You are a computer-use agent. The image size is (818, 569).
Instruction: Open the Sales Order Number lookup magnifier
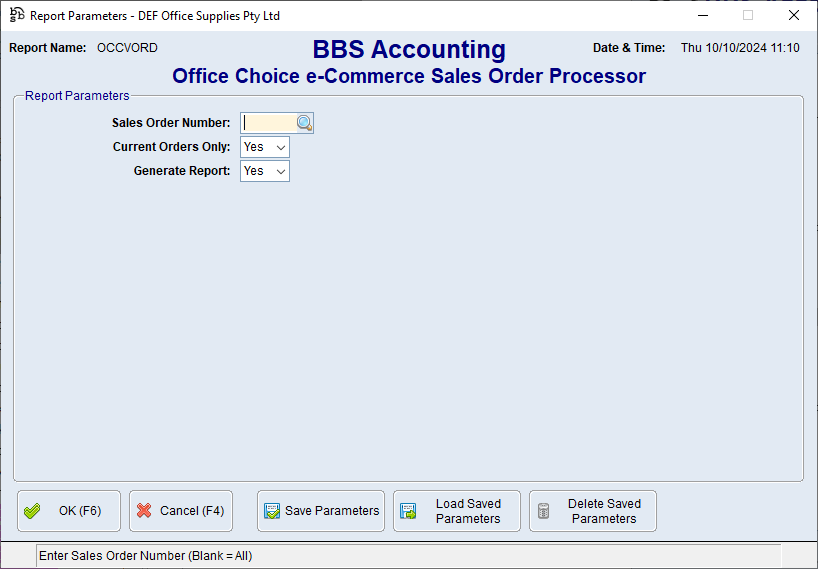click(x=305, y=123)
